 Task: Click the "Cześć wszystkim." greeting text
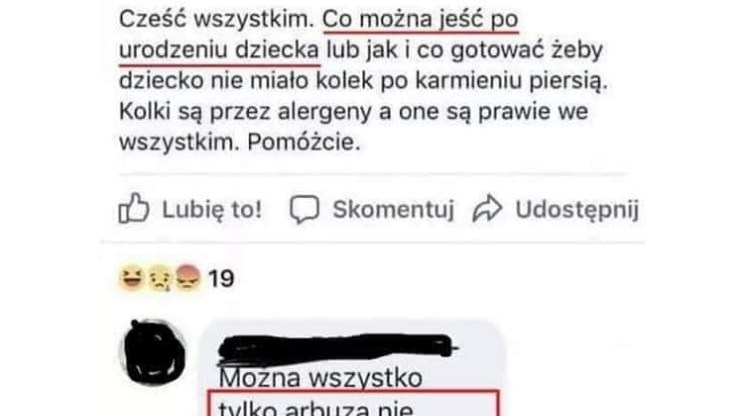(x=217, y=19)
